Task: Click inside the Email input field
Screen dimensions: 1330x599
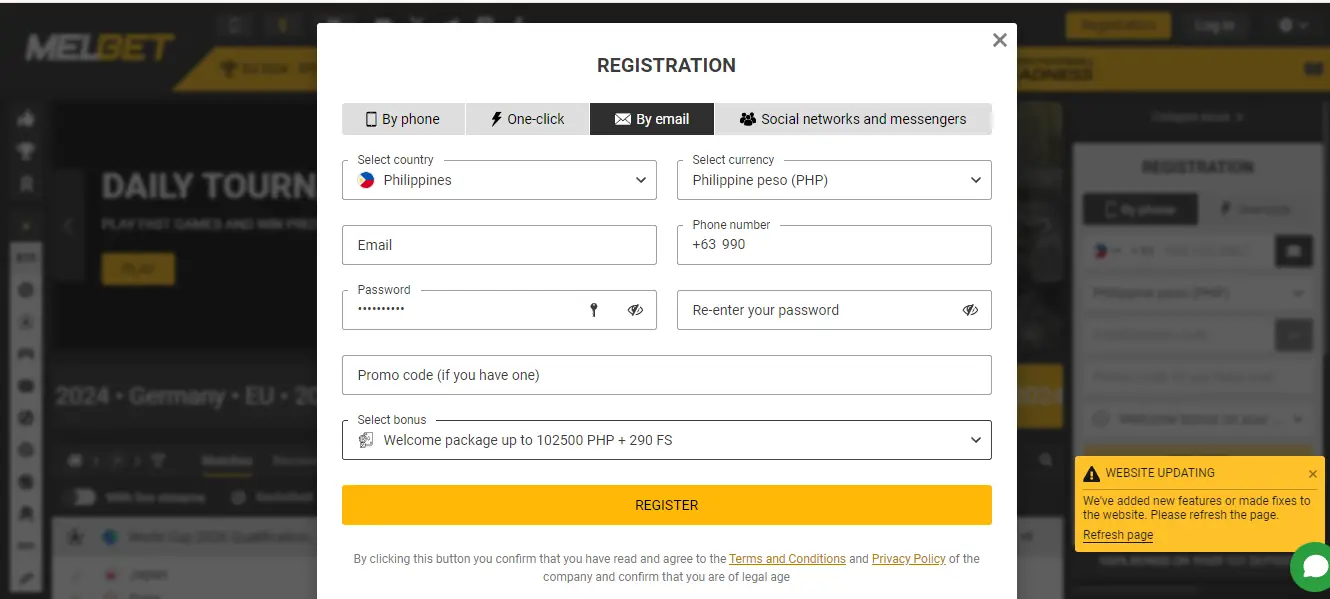Action: pyautogui.click(x=499, y=244)
